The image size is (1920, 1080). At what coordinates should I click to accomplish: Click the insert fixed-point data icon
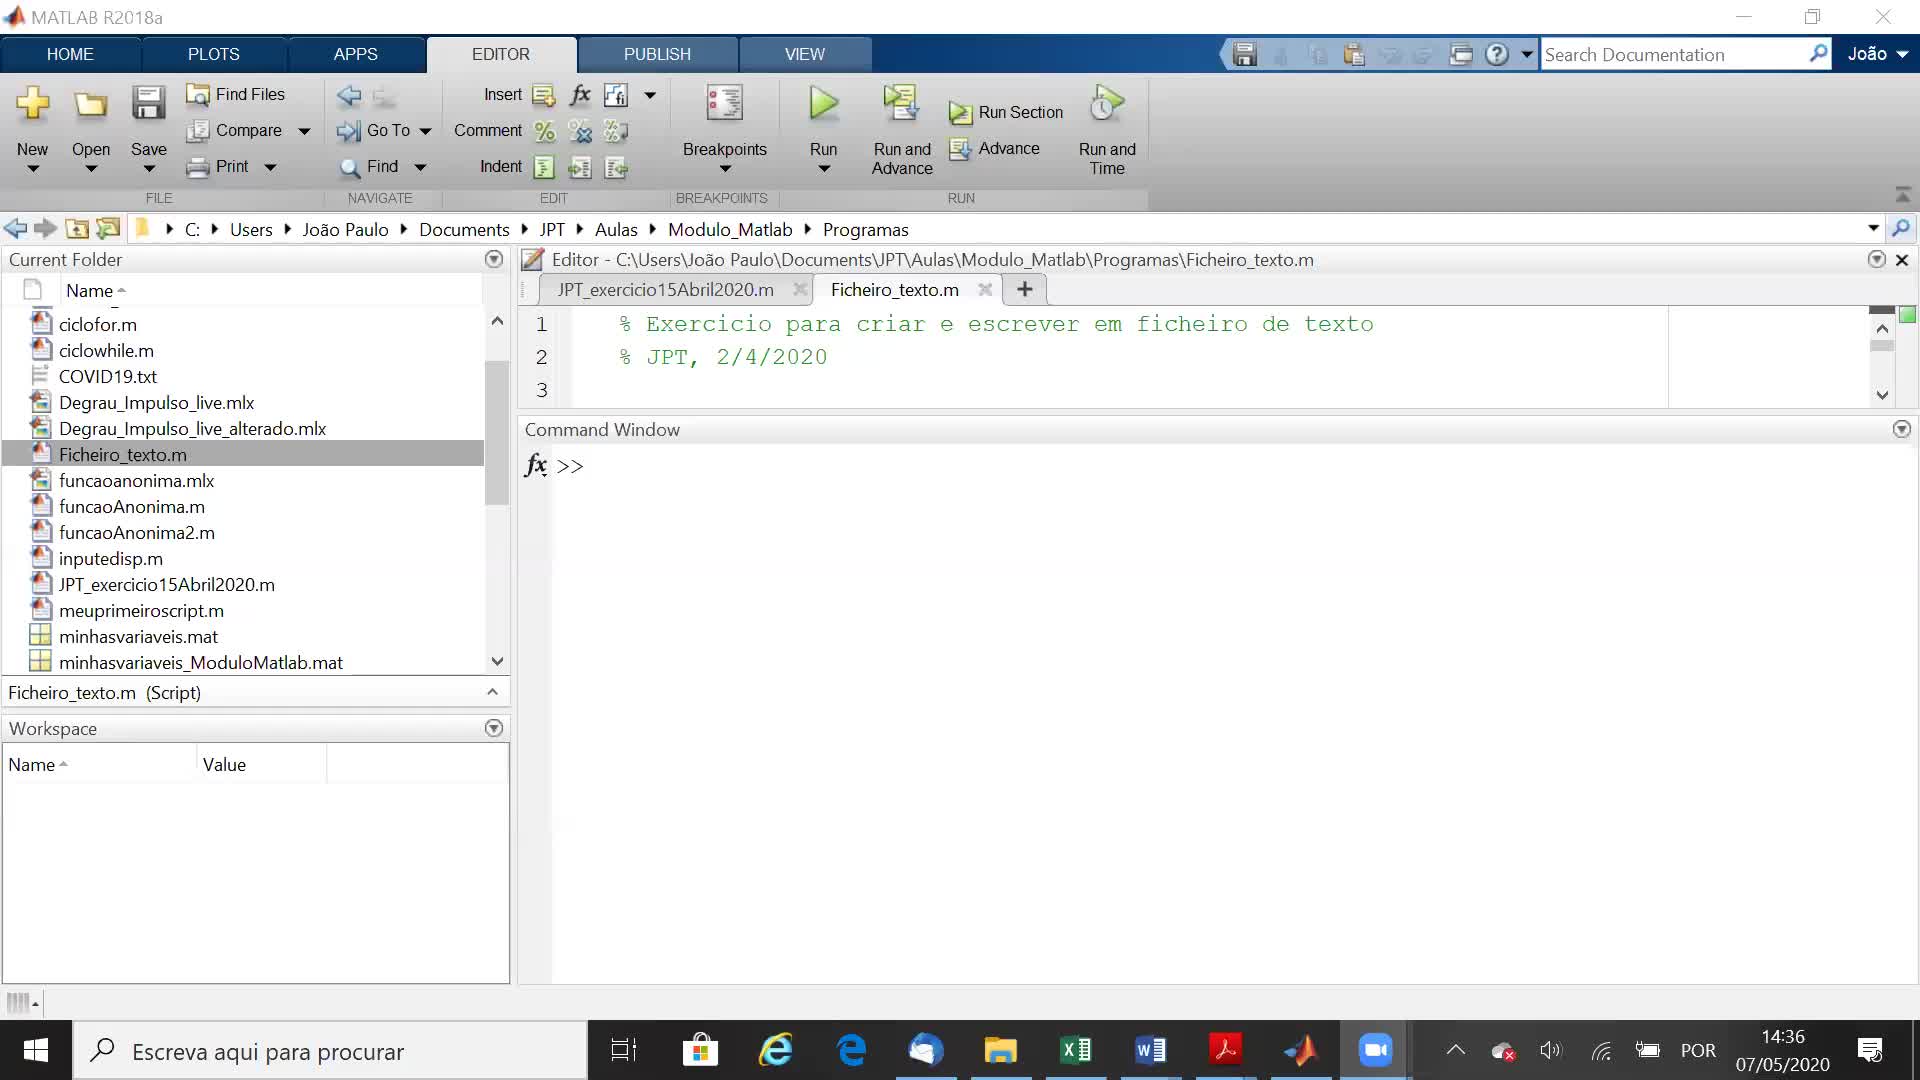pos(616,95)
